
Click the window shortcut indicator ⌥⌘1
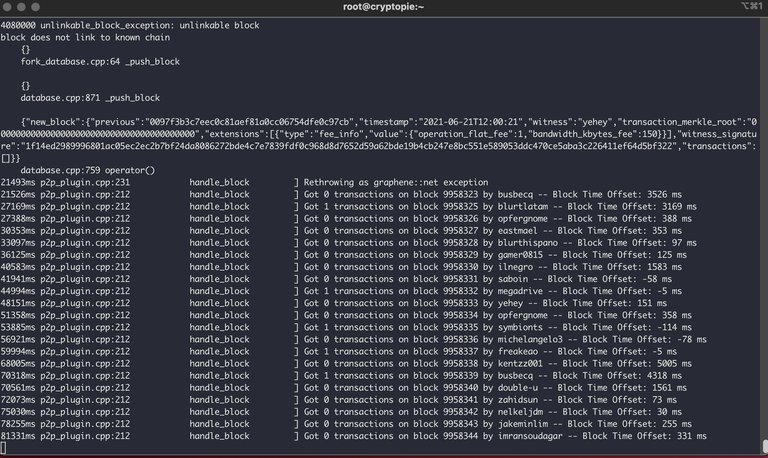coord(751,6)
